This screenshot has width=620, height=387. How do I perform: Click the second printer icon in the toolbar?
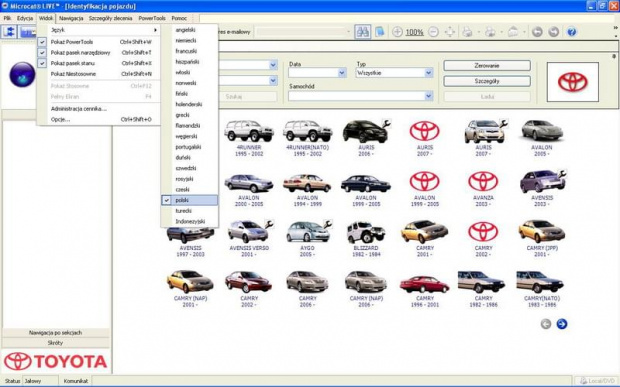(x=490, y=32)
